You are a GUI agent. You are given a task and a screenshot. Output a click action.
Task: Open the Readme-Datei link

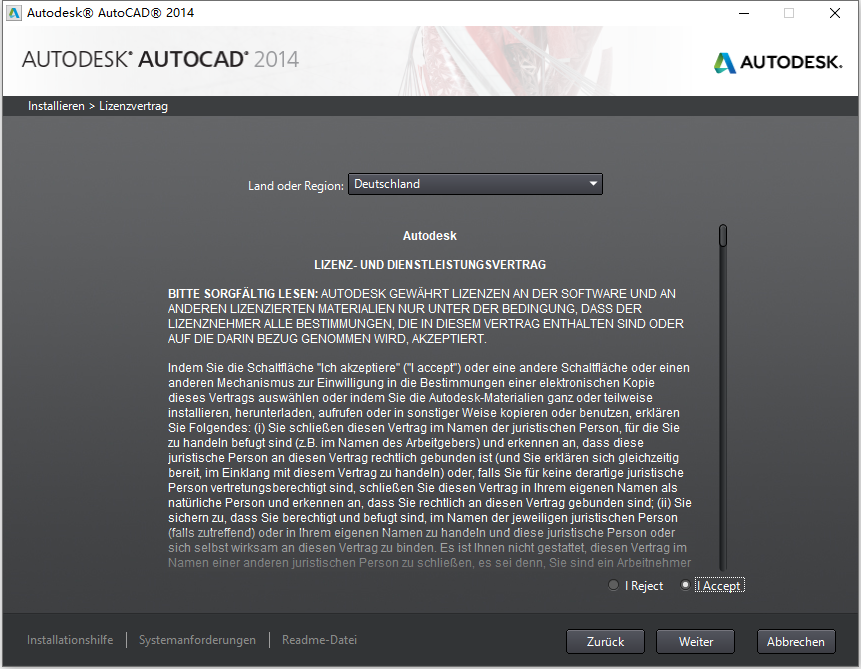(x=320, y=640)
